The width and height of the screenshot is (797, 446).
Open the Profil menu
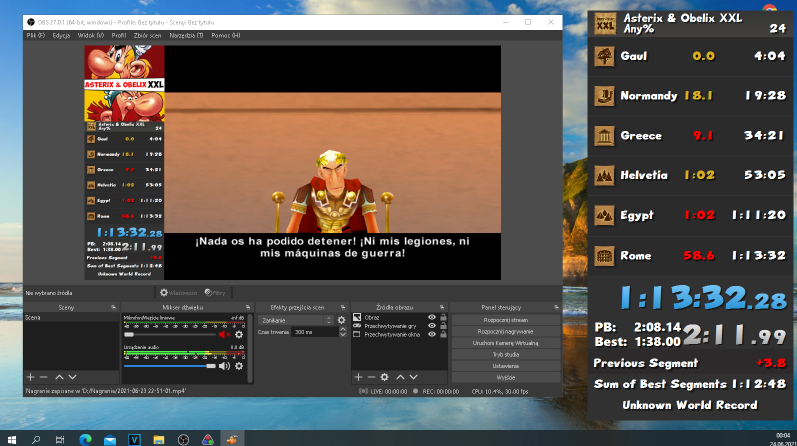[x=118, y=36]
